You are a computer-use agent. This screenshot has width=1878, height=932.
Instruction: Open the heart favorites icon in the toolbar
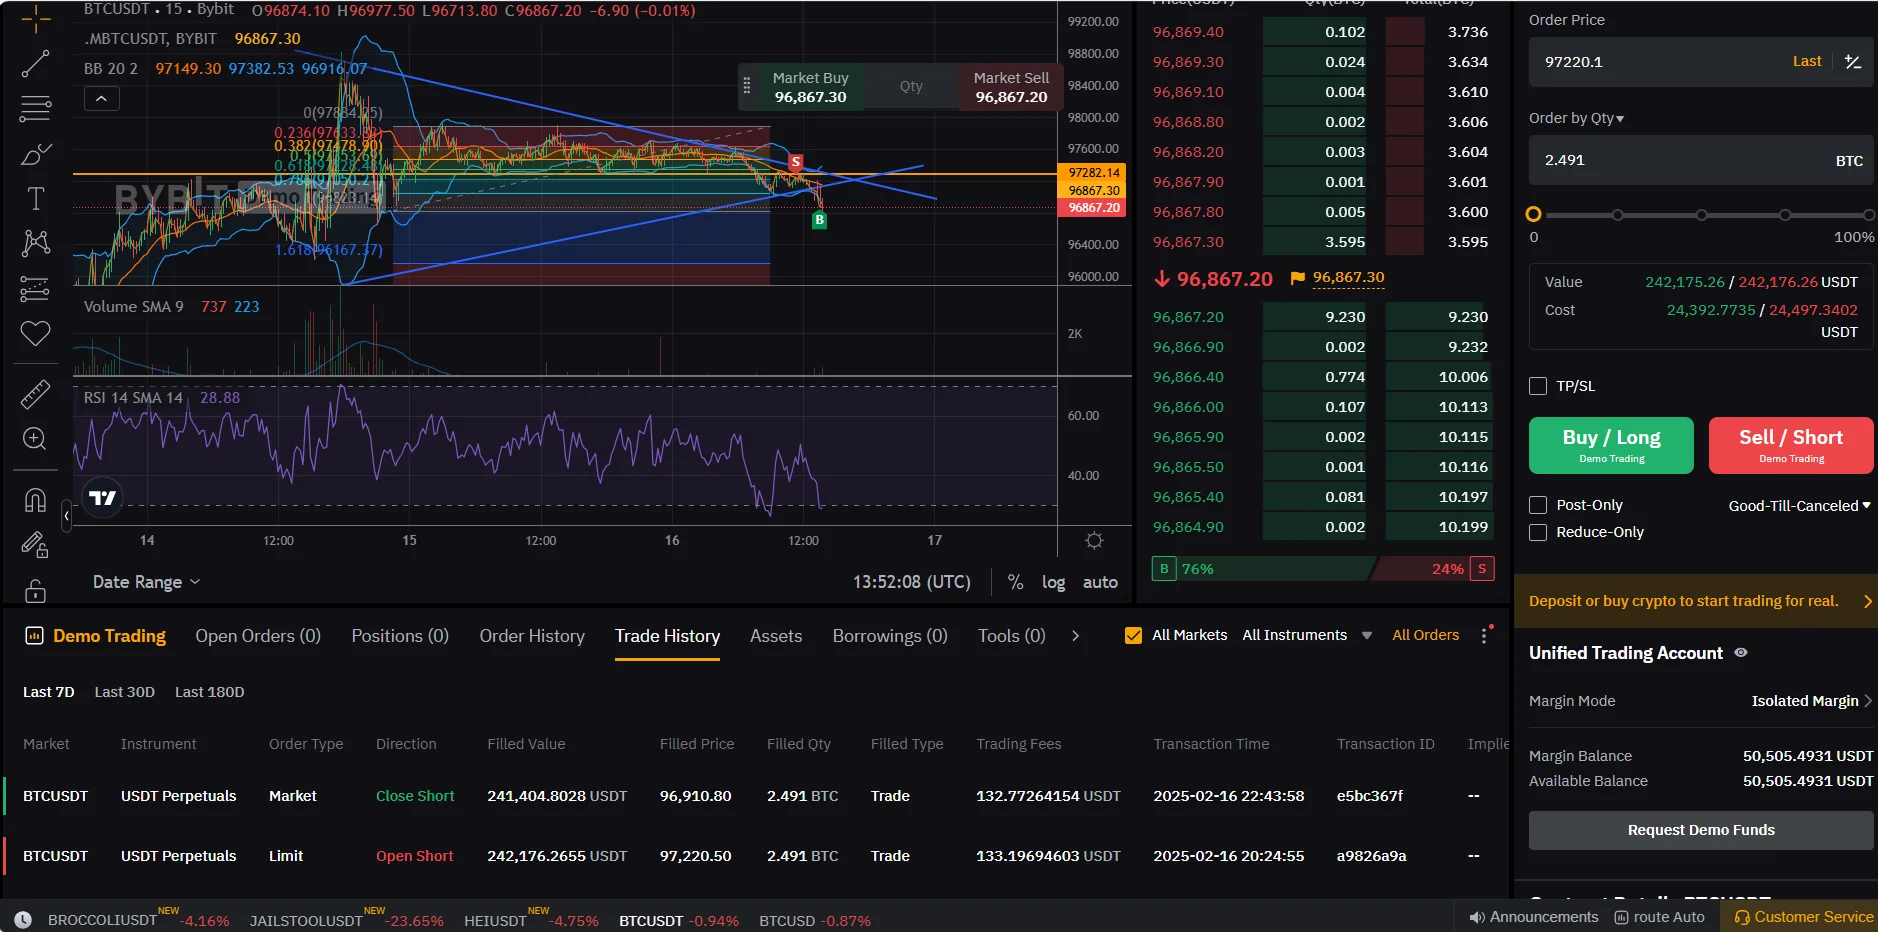tap(35, 333)
